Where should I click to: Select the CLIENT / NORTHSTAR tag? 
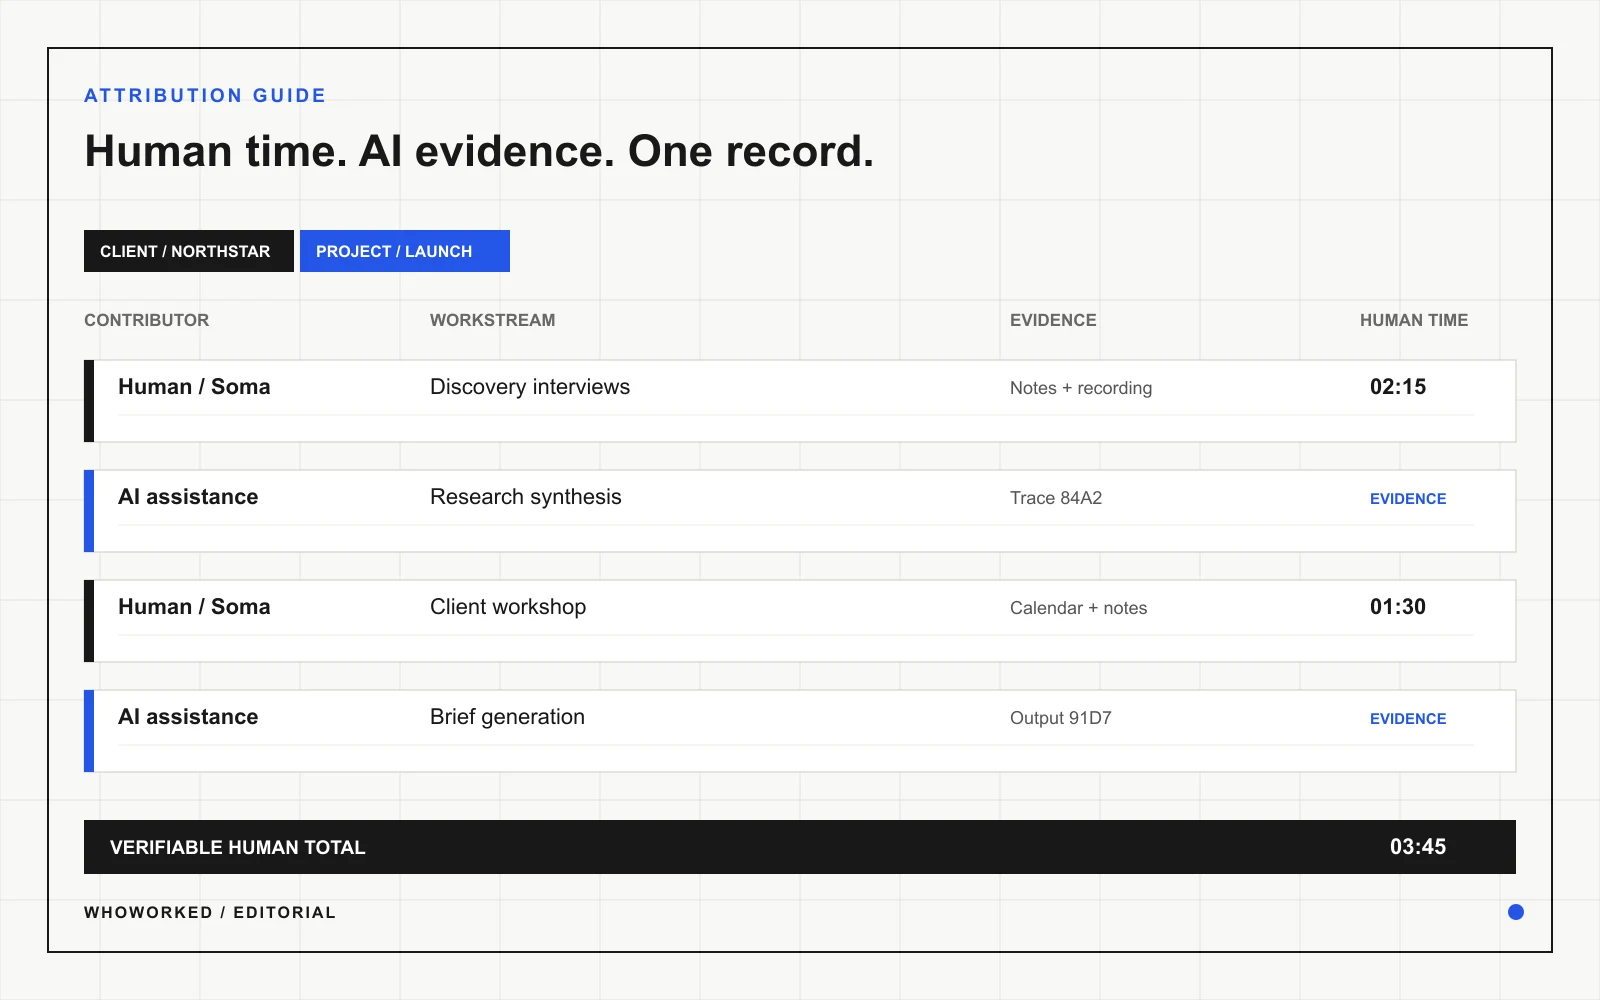pos(189,251)
